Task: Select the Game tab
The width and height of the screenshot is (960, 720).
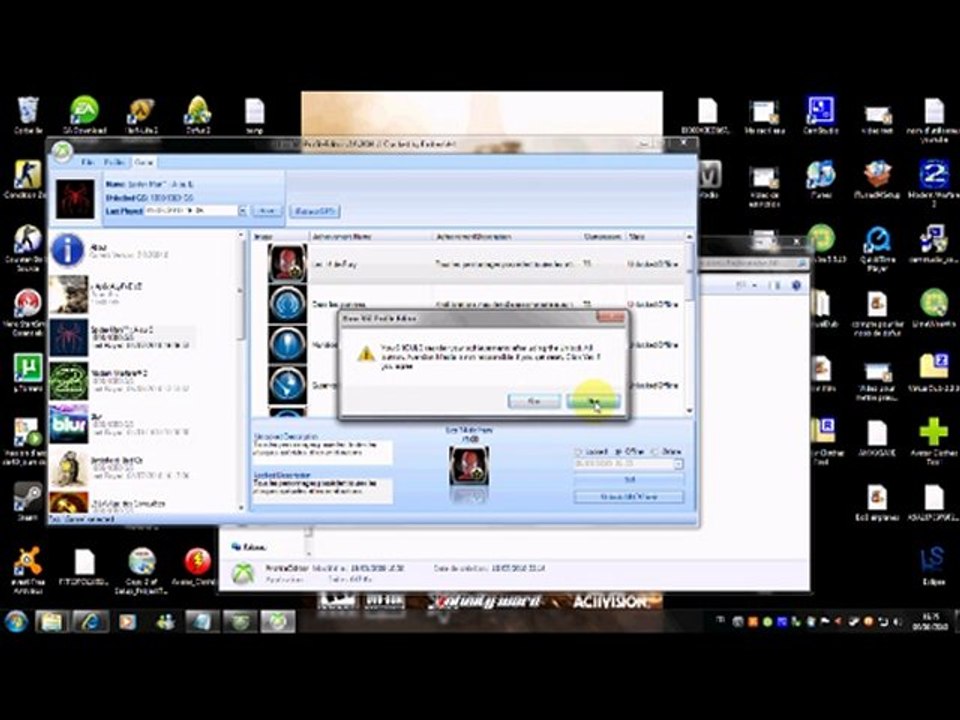Action: [143, 162]
